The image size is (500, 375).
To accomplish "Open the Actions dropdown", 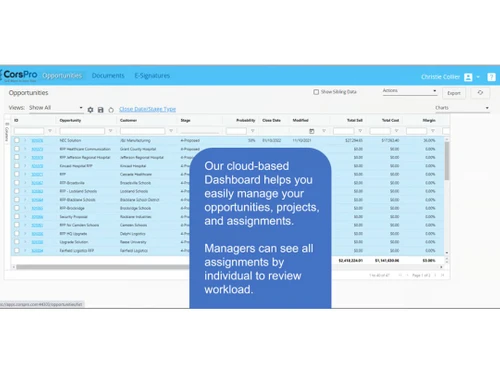I will (410, 91).
